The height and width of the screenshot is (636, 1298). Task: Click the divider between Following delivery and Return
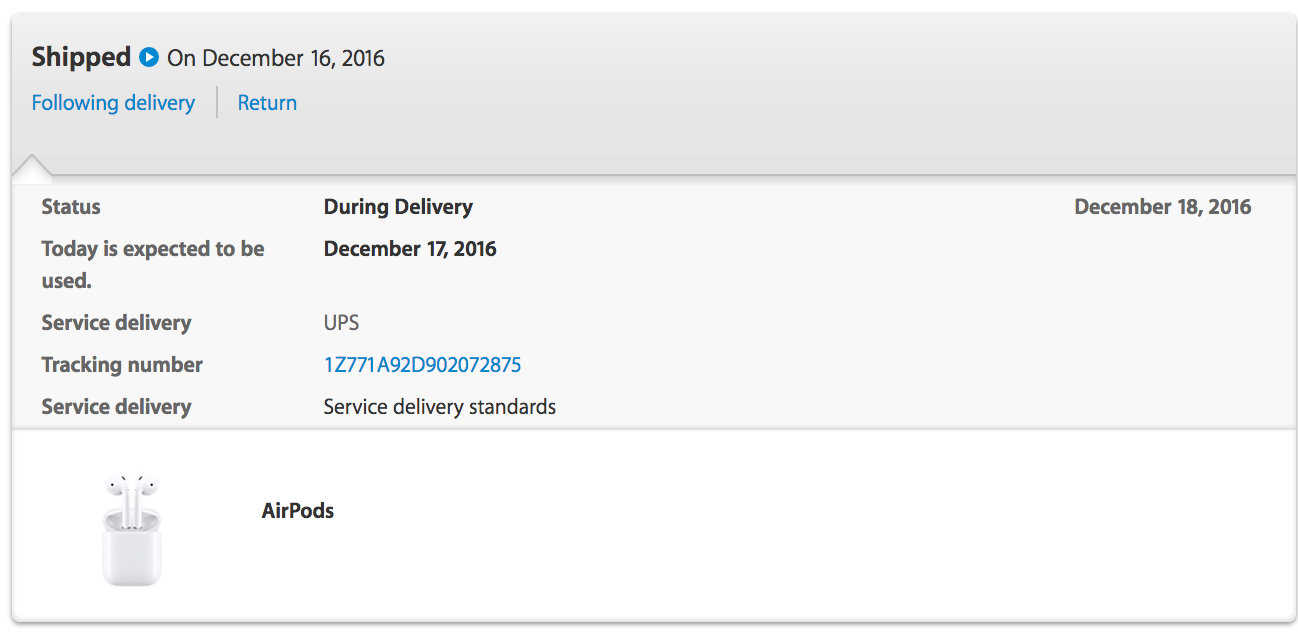pyautogui.click(x=217, y=102)
